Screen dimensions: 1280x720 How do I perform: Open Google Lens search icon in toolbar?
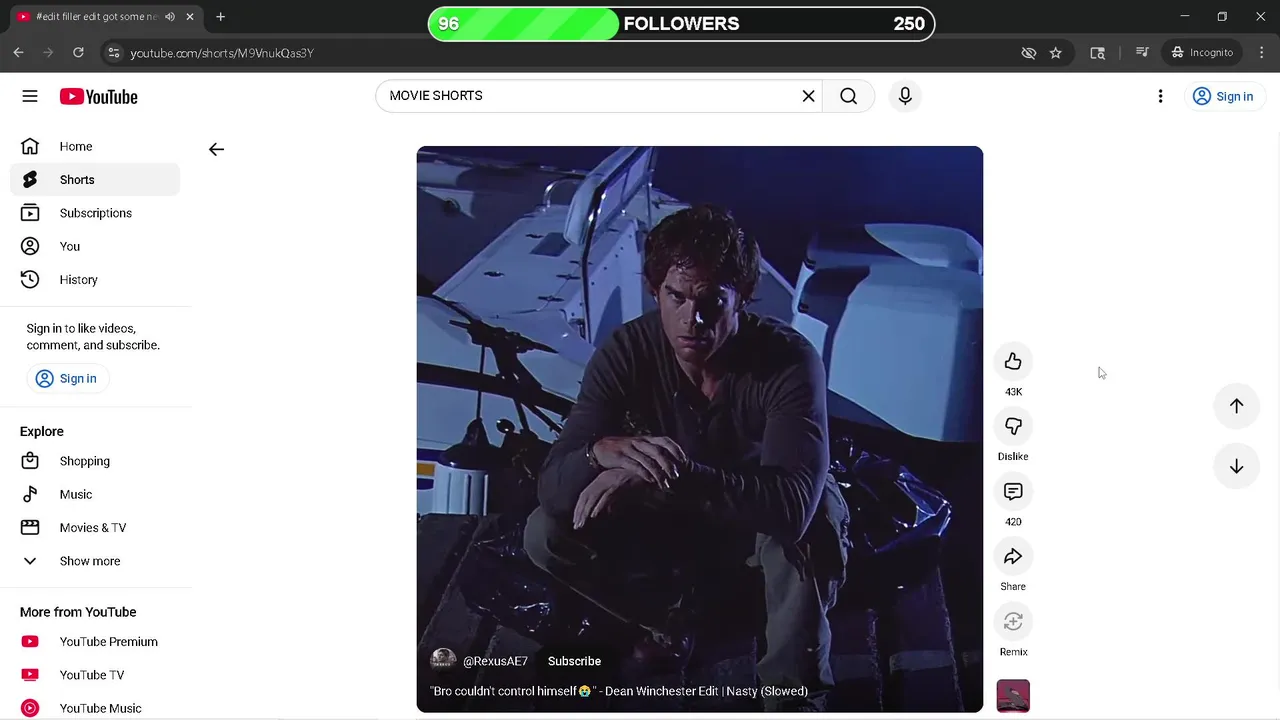(1097, 52)
